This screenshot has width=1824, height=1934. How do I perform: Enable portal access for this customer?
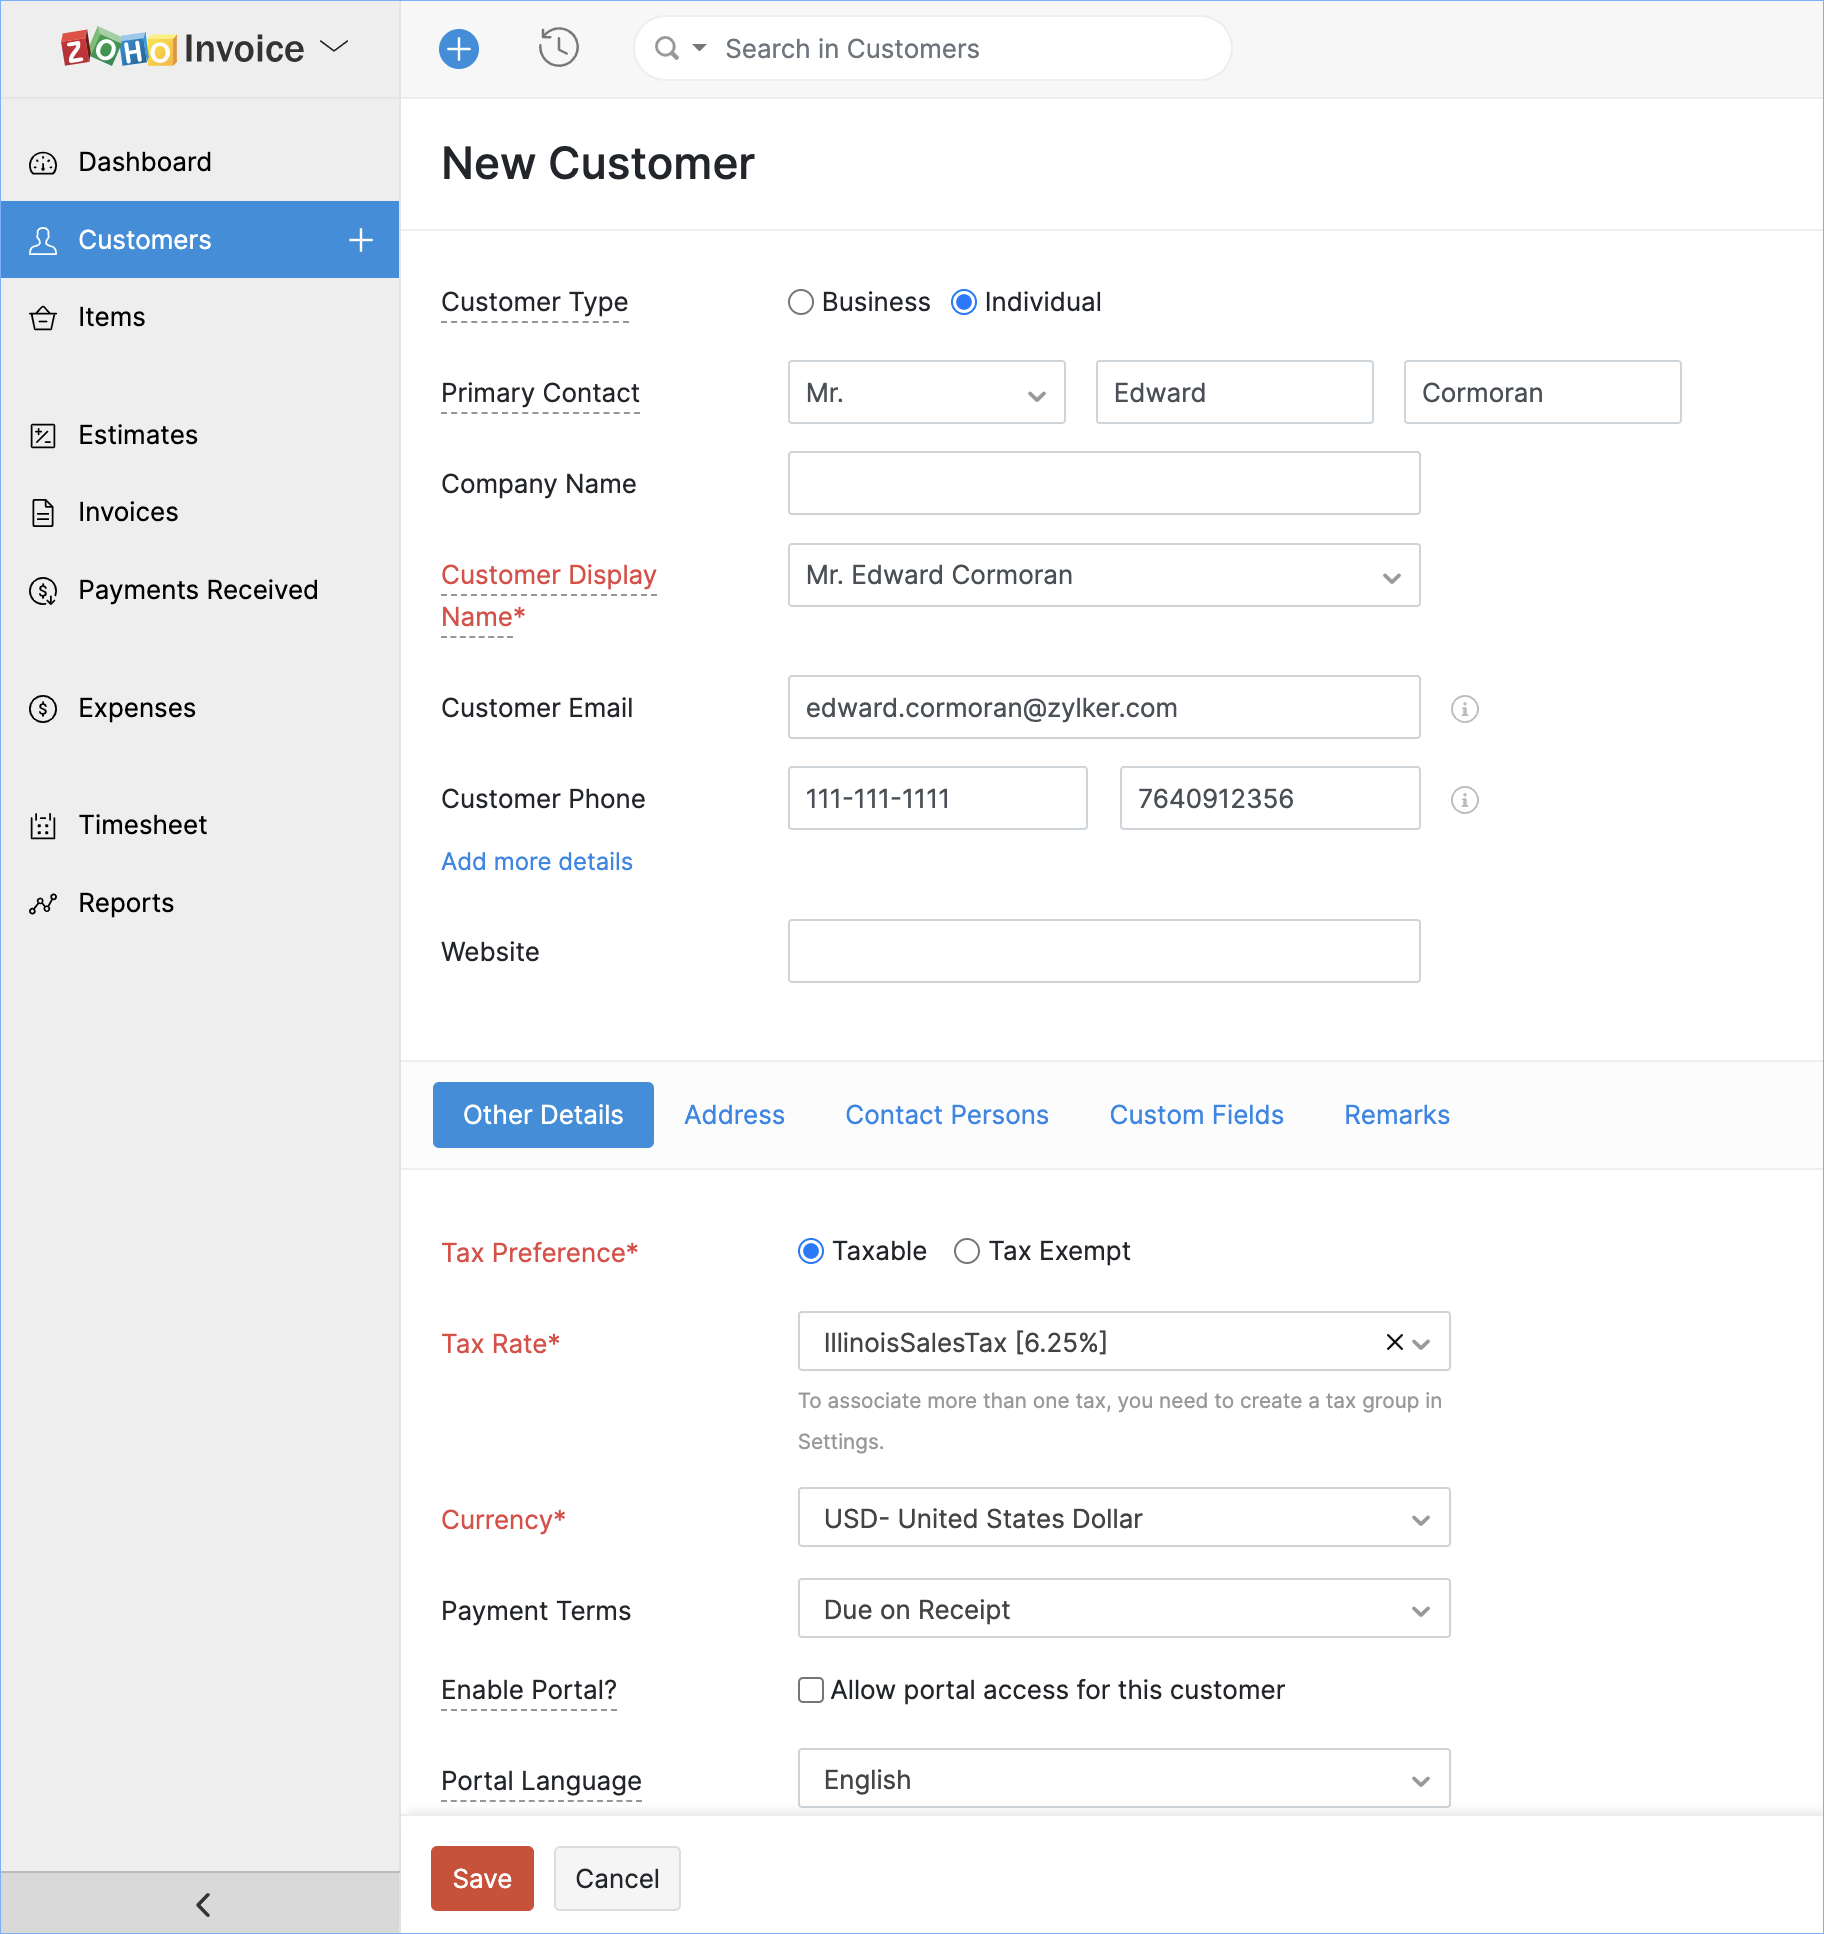[811, 1690]
